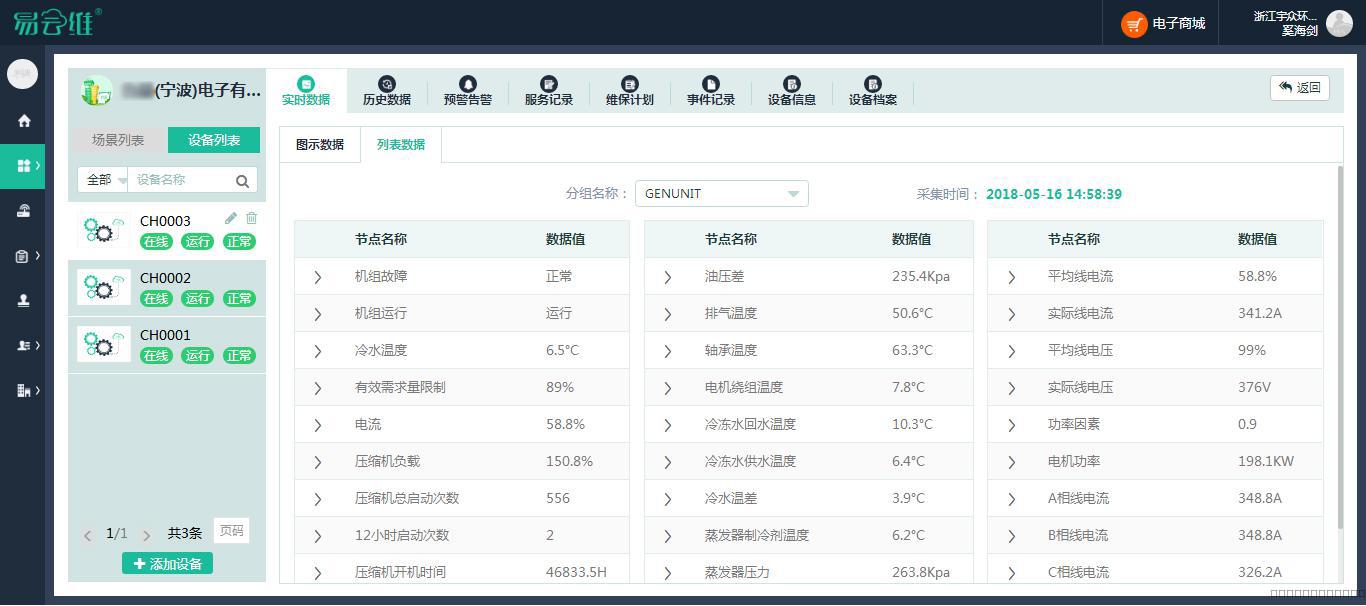Click the value 235.4Kpa
Screen dimensions: 1366x606
[921, 276]
